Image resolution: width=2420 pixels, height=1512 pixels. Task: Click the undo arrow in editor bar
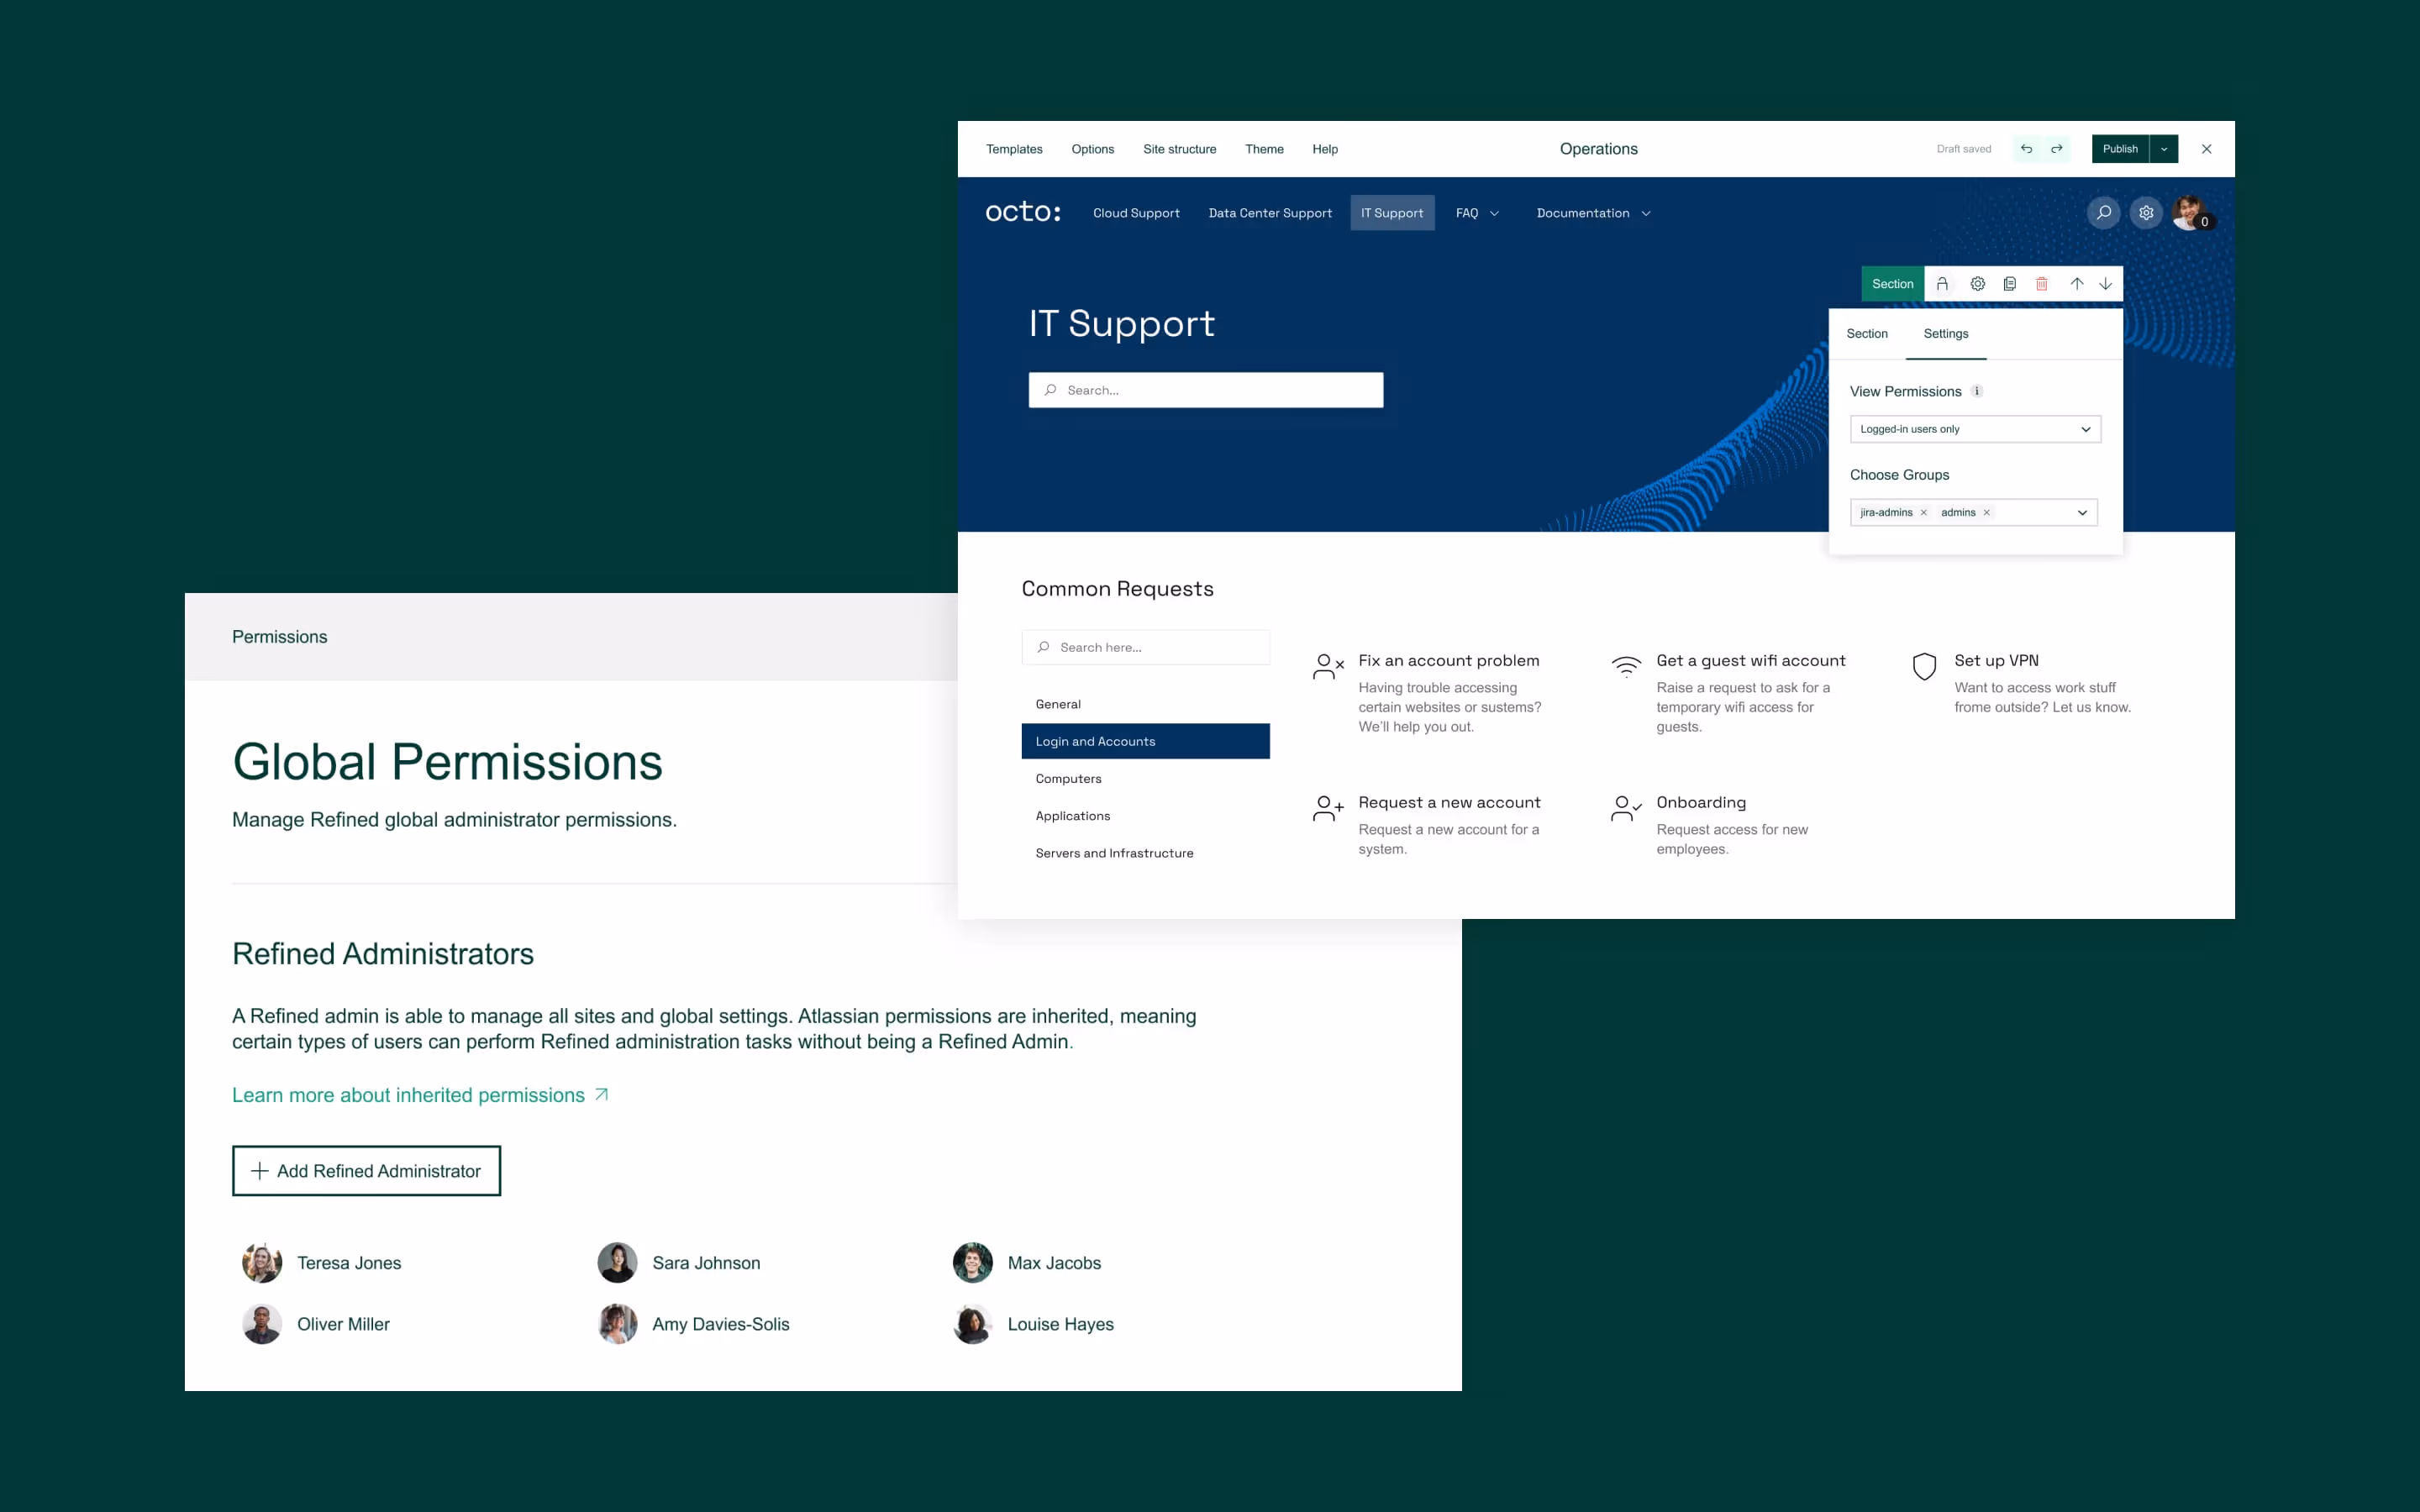coord(2026,149)
